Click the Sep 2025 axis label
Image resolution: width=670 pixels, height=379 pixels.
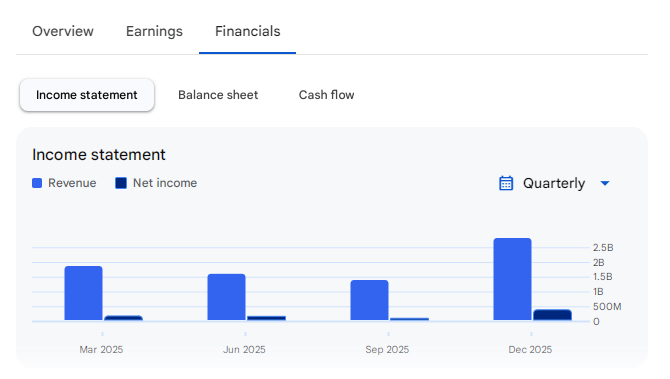(x=387, y=350)
